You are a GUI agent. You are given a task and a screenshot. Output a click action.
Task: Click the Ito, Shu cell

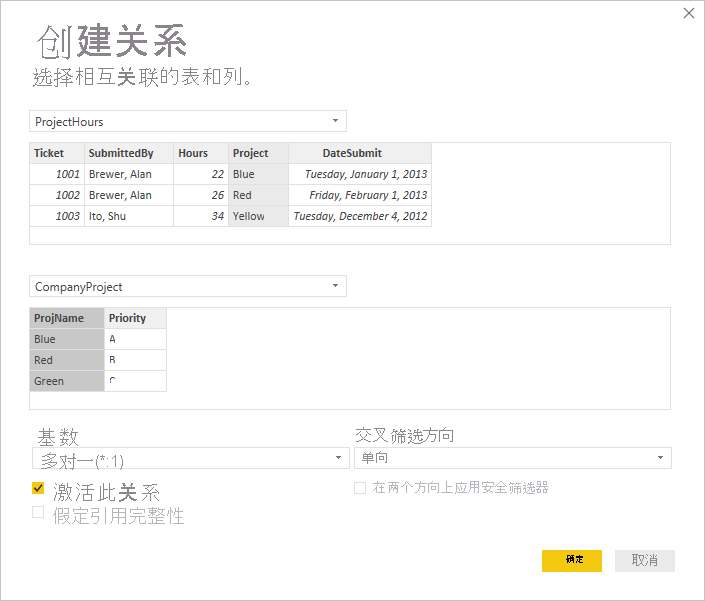pos(128,216)
